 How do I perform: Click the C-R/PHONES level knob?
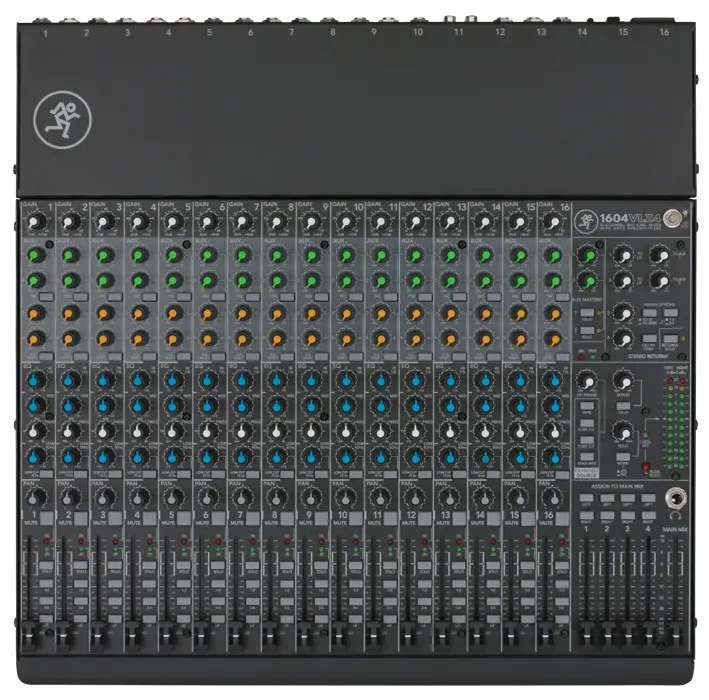coord(586,381)
